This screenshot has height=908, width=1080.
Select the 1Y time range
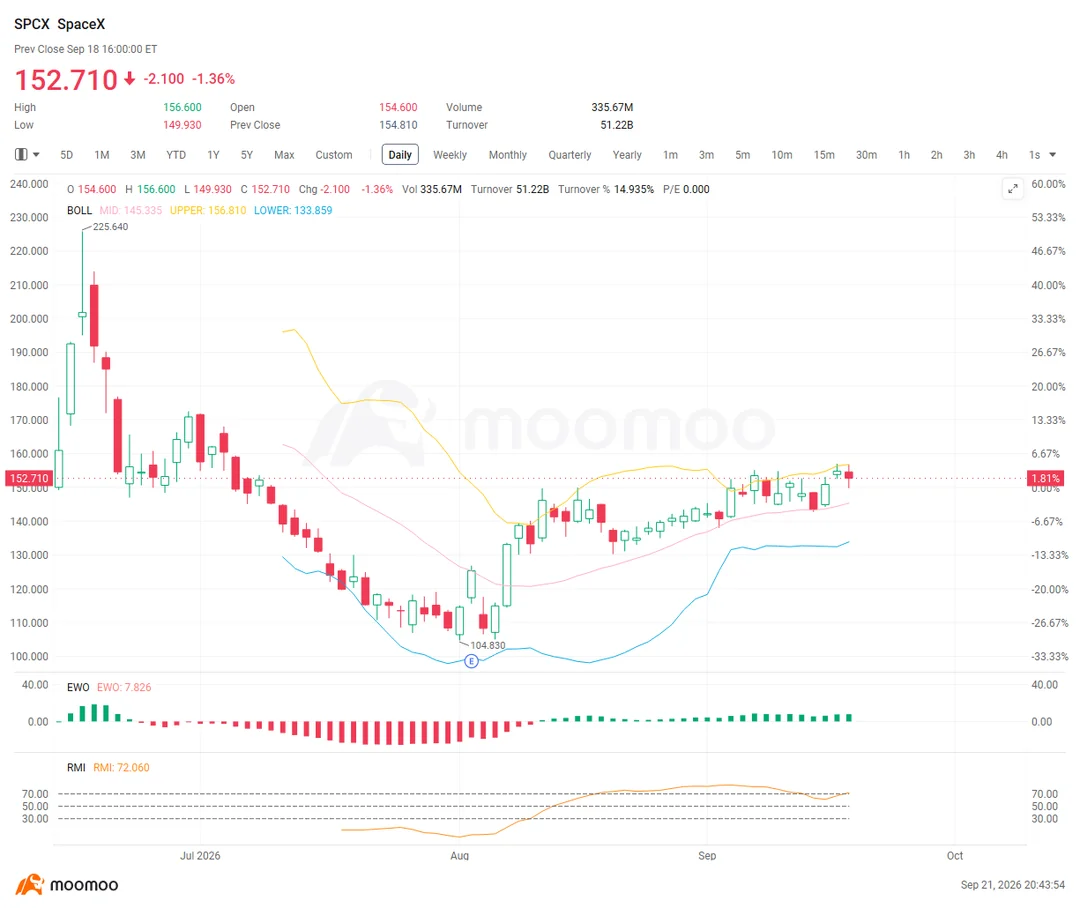[x=214, y=155]
